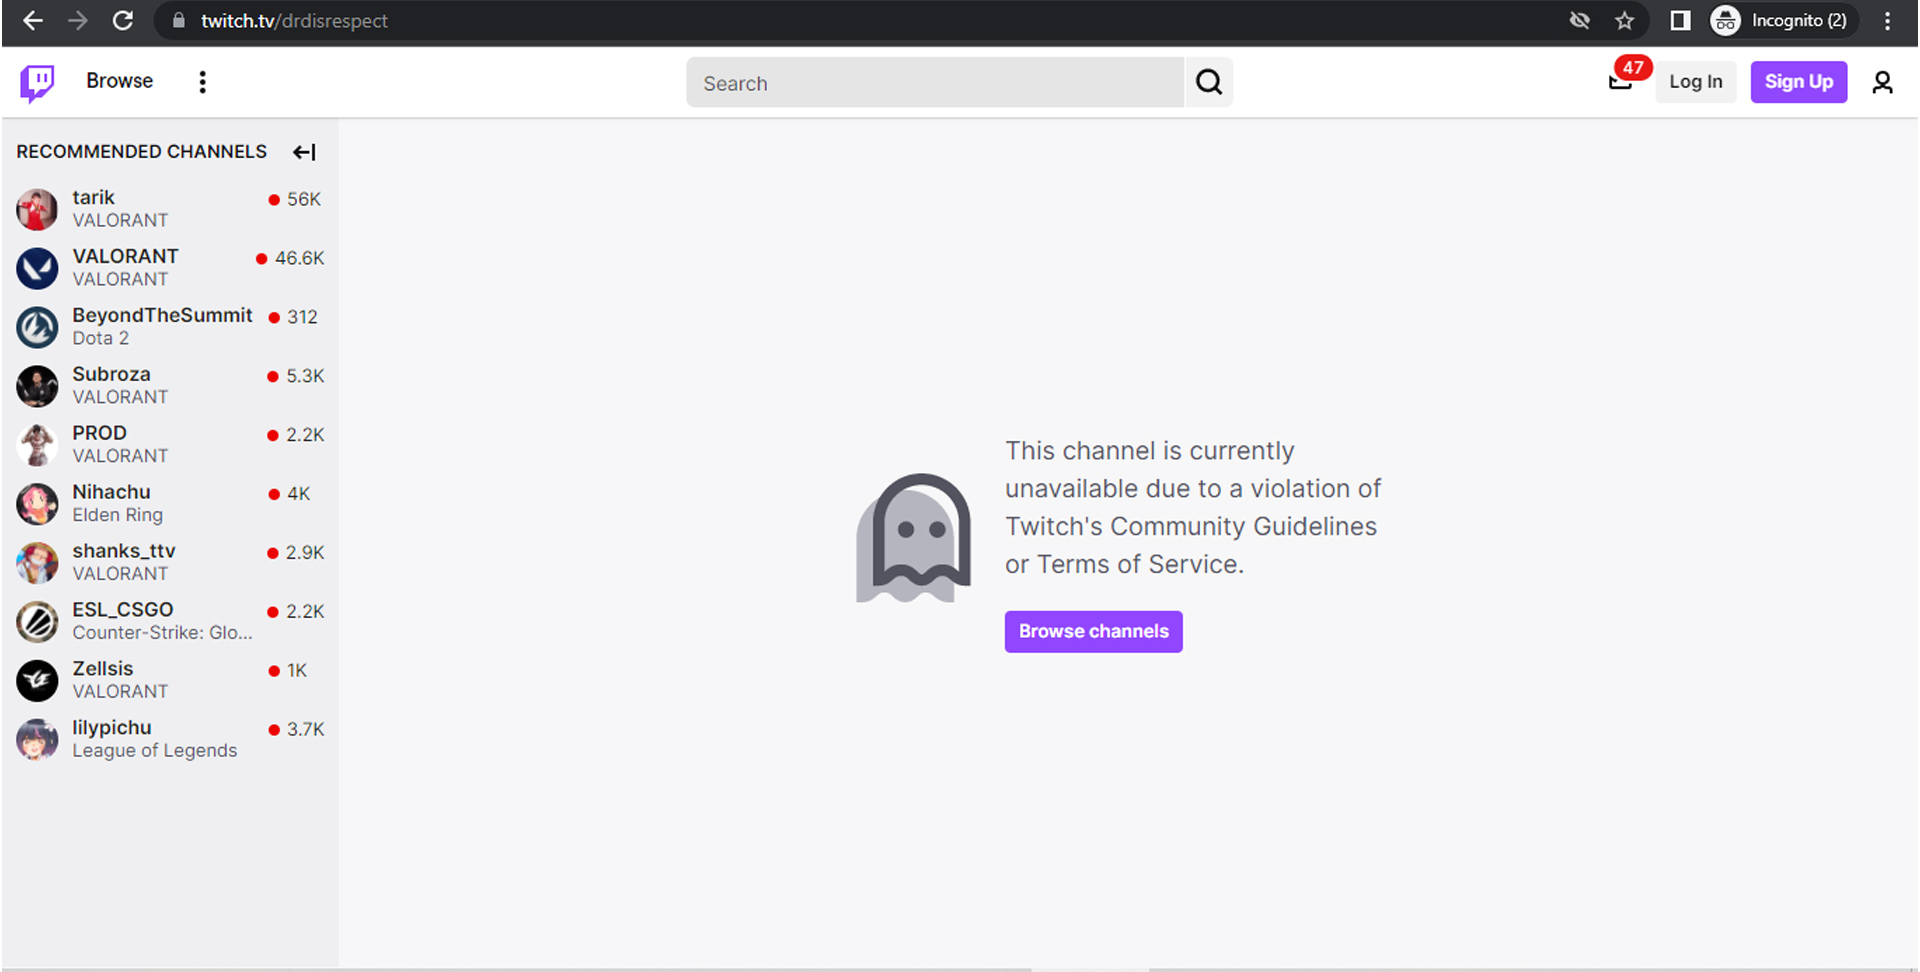This screenshot has width=1920, height=972.
Task: Go to the Twitch home logo
Action: [37, 83]
